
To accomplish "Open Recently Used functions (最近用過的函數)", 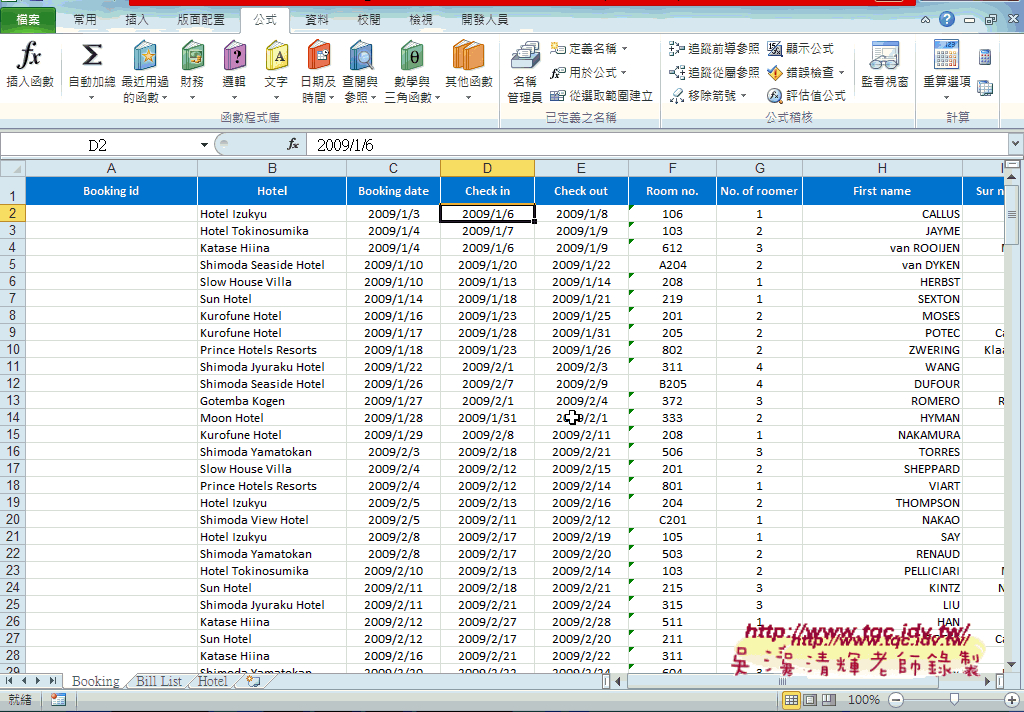I will [145, 72].
